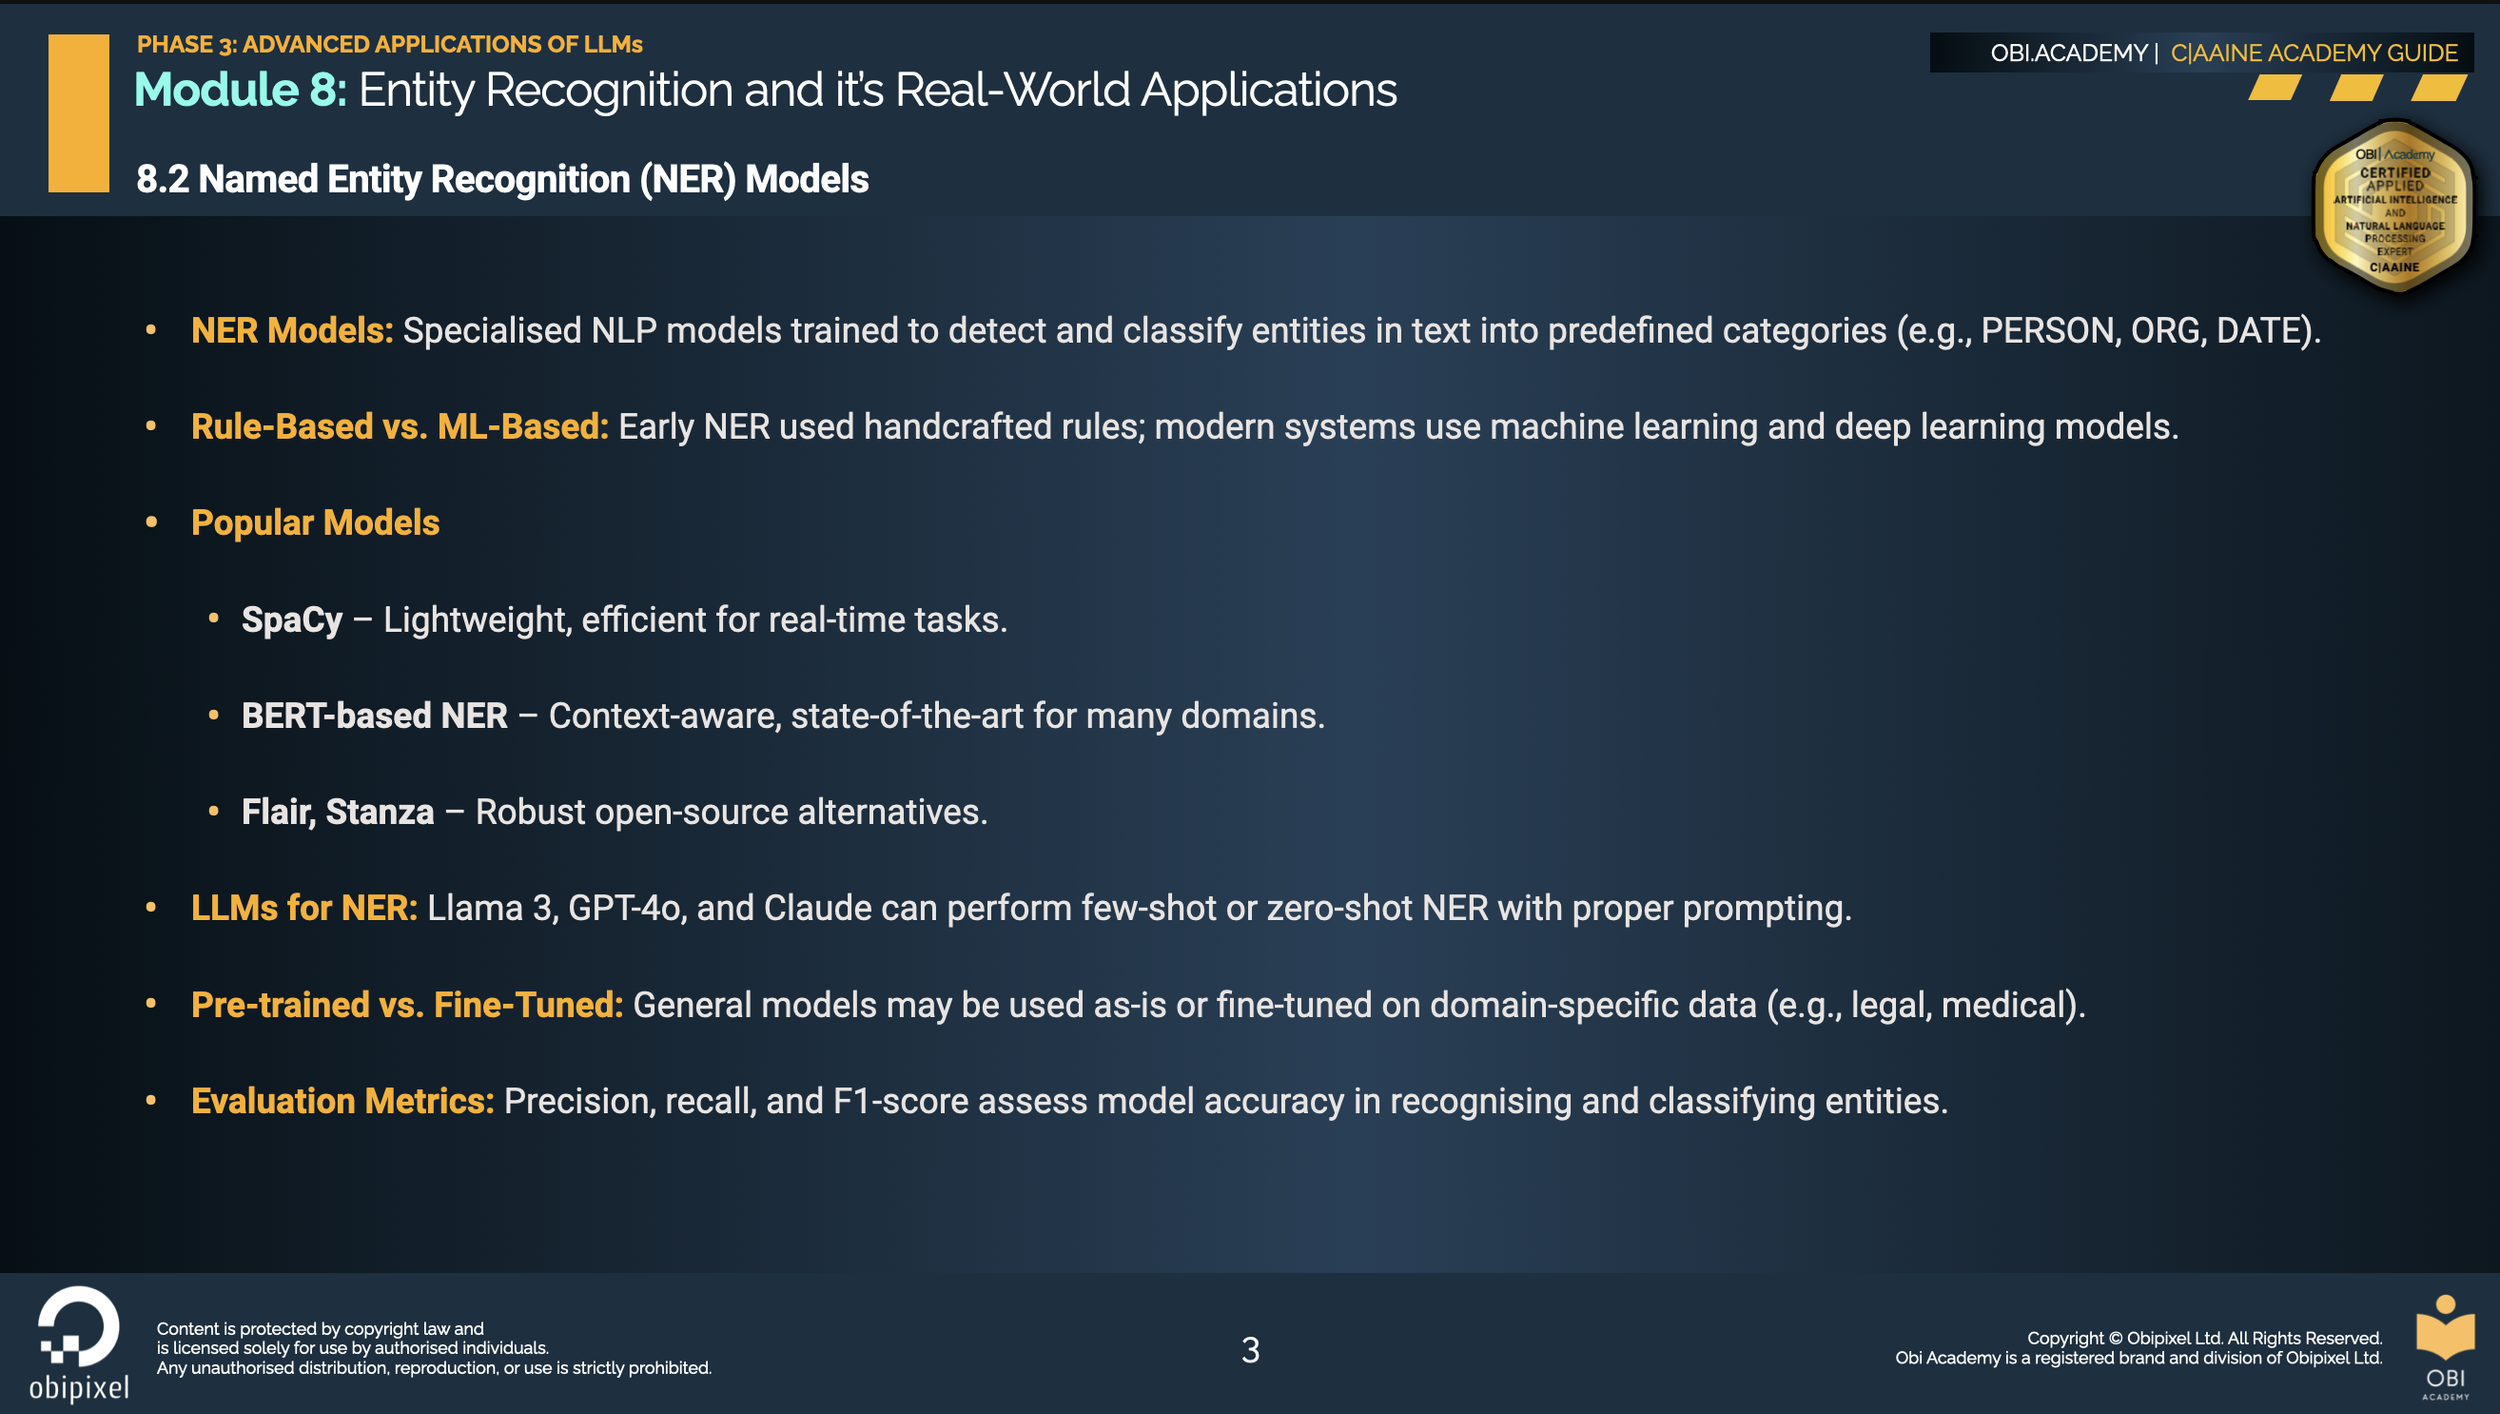Click the gold certified C|AAINE badge
Screen dimensions: 2500x1414
(x=2394, y=207)
